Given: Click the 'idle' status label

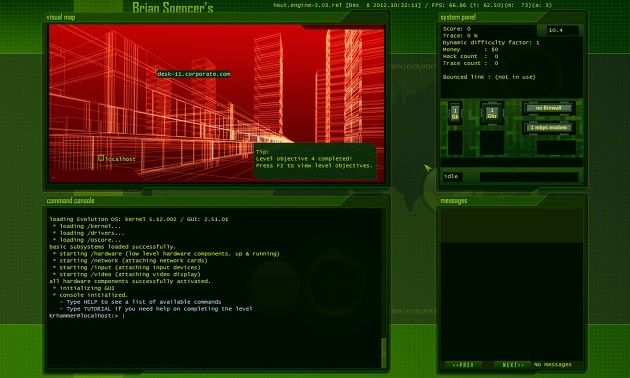Looking at the screenshot, I should [451, 176].
